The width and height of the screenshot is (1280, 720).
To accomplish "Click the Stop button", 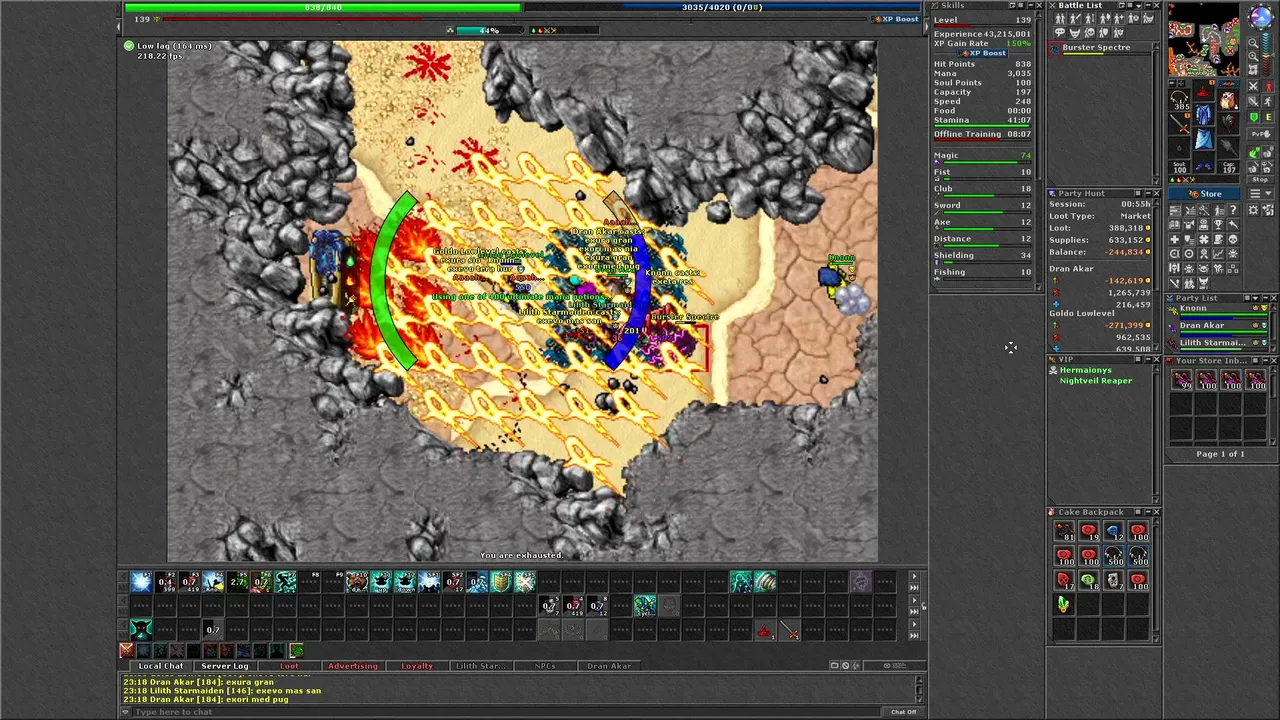I will (x=1261, y=180).
